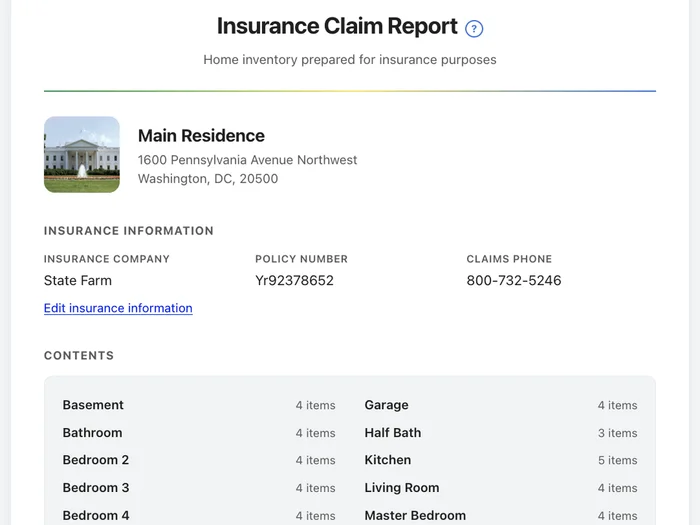700x525 pixels.
Task: Select the Kitchen entry
Action: pos(501,460)
